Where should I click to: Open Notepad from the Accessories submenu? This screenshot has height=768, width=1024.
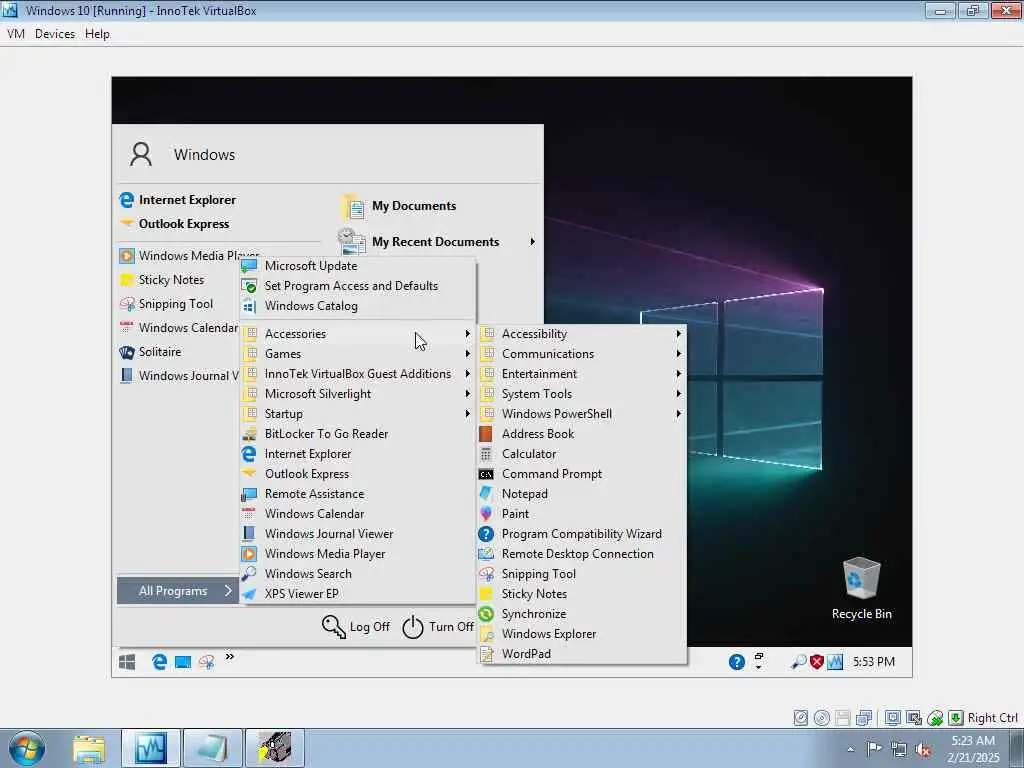tap(582, 494)
